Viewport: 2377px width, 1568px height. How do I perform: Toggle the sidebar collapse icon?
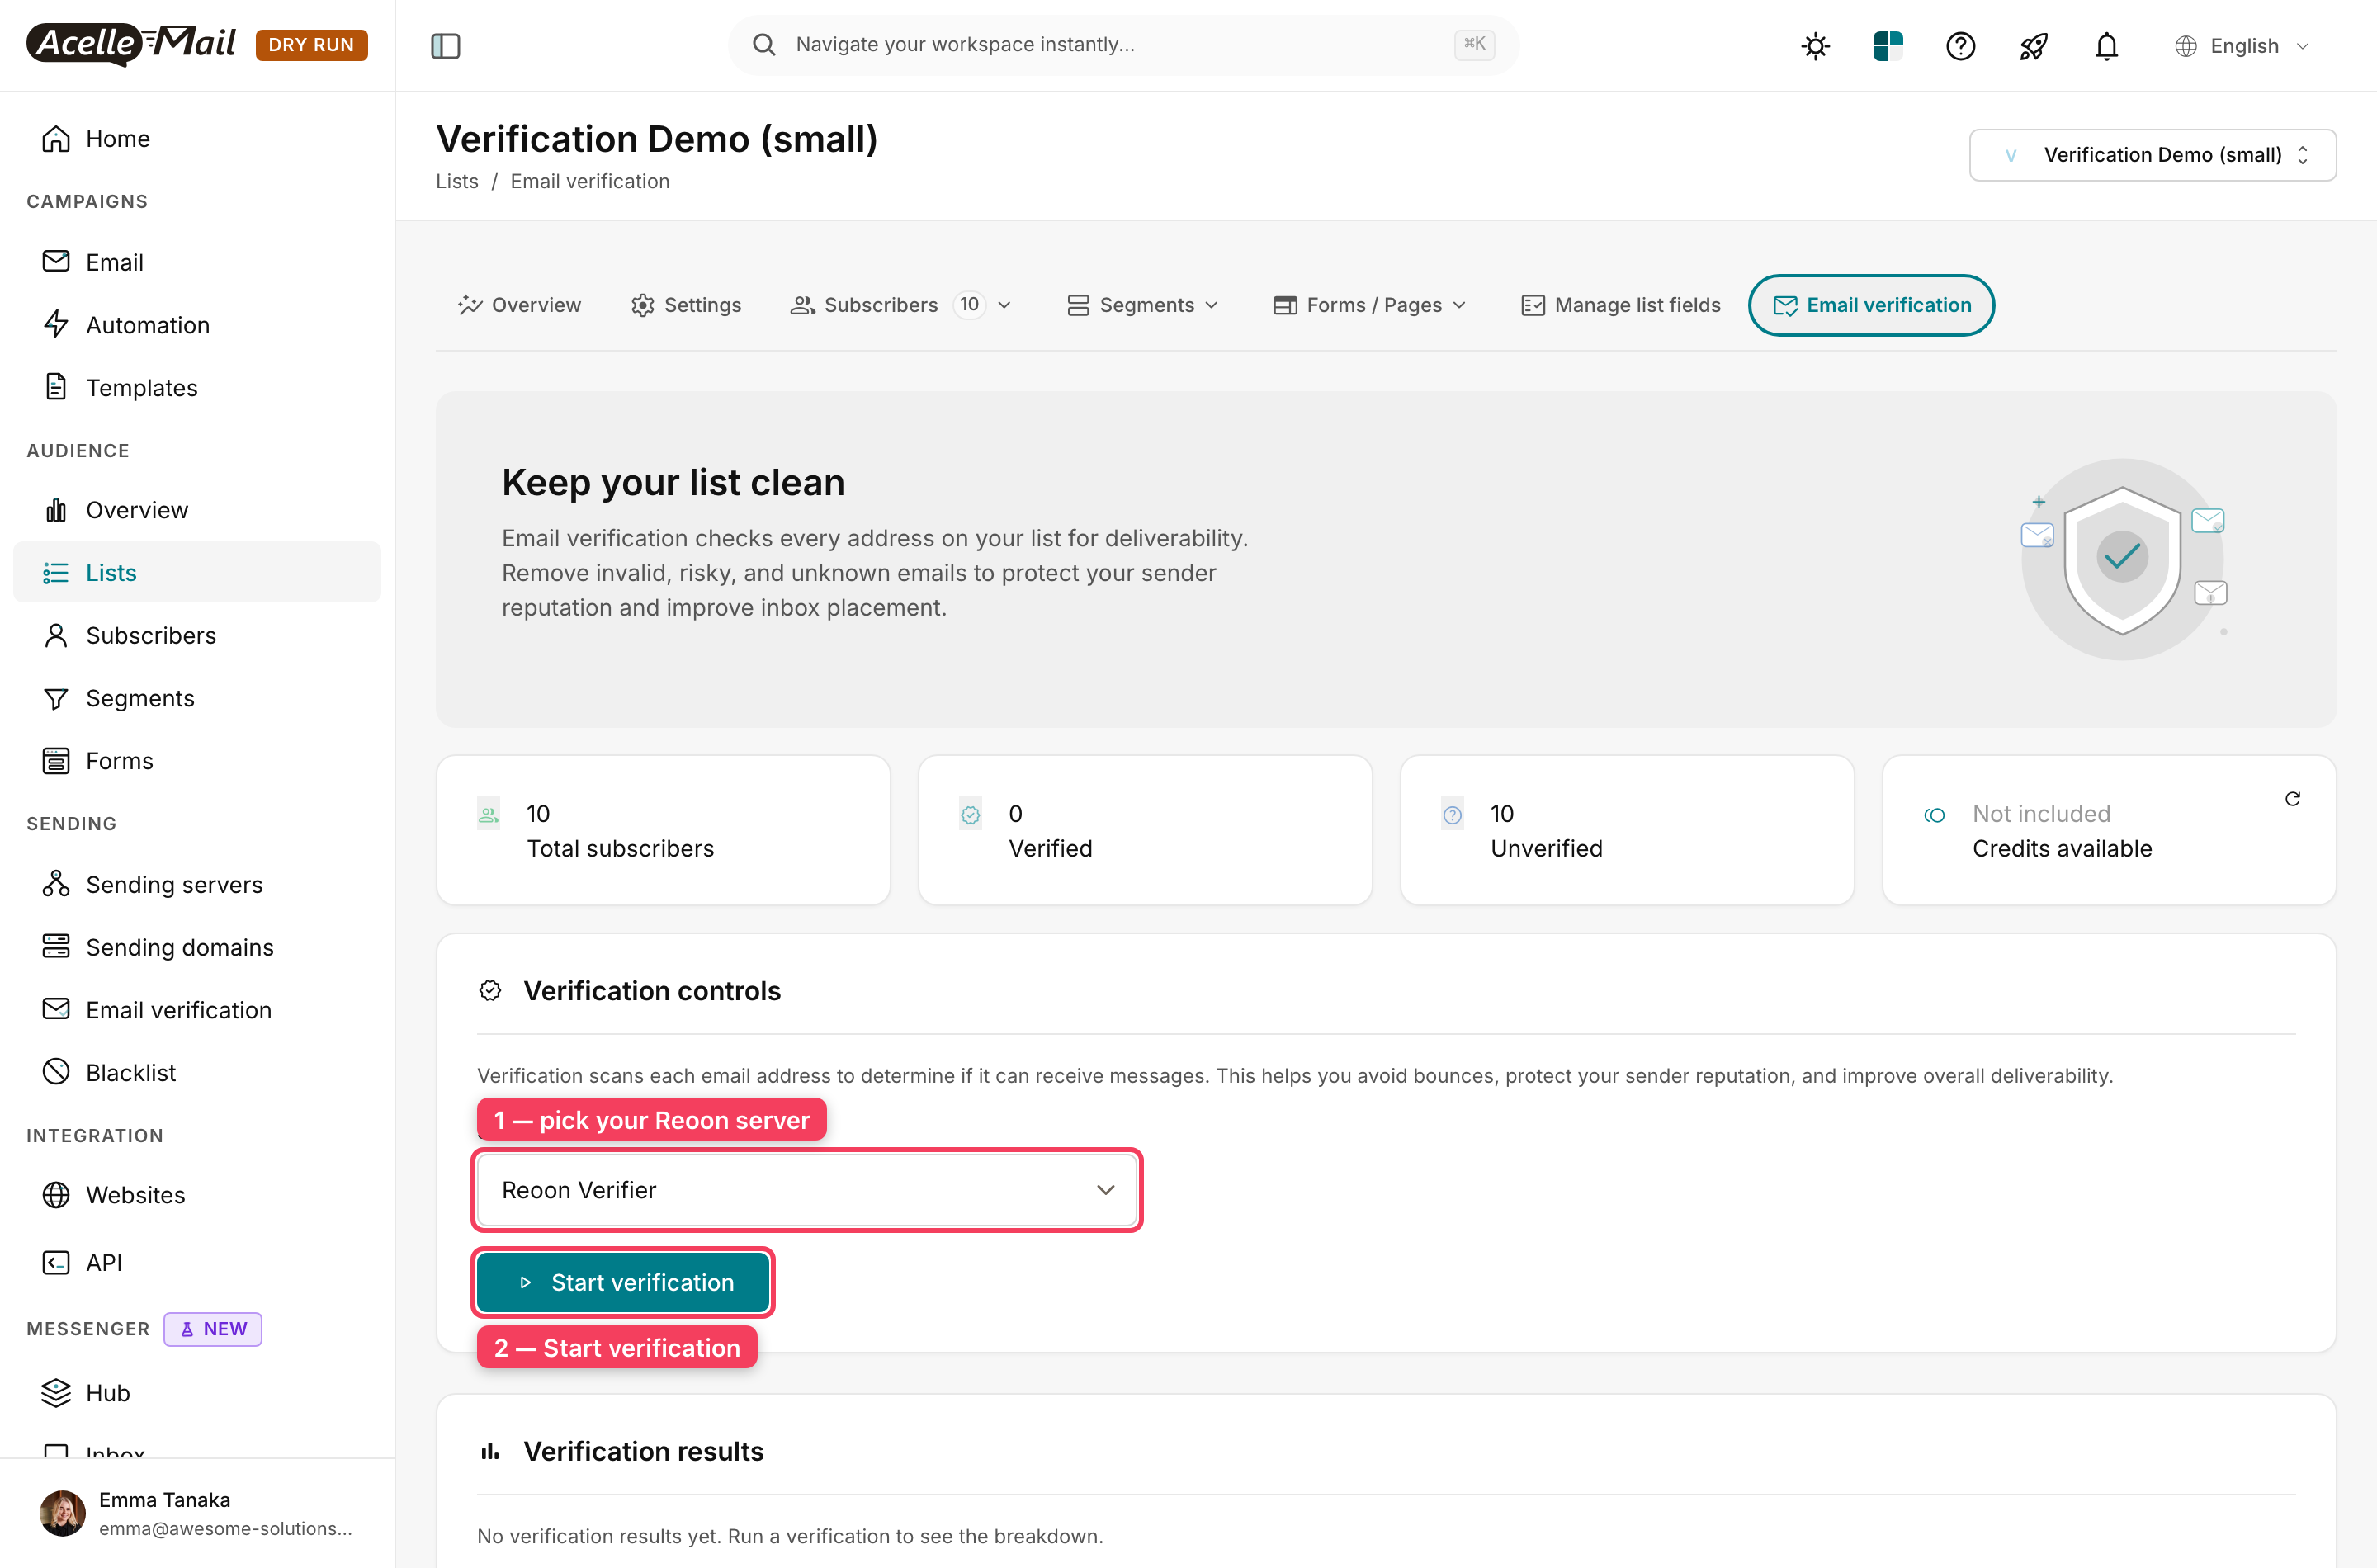point(445,46)
